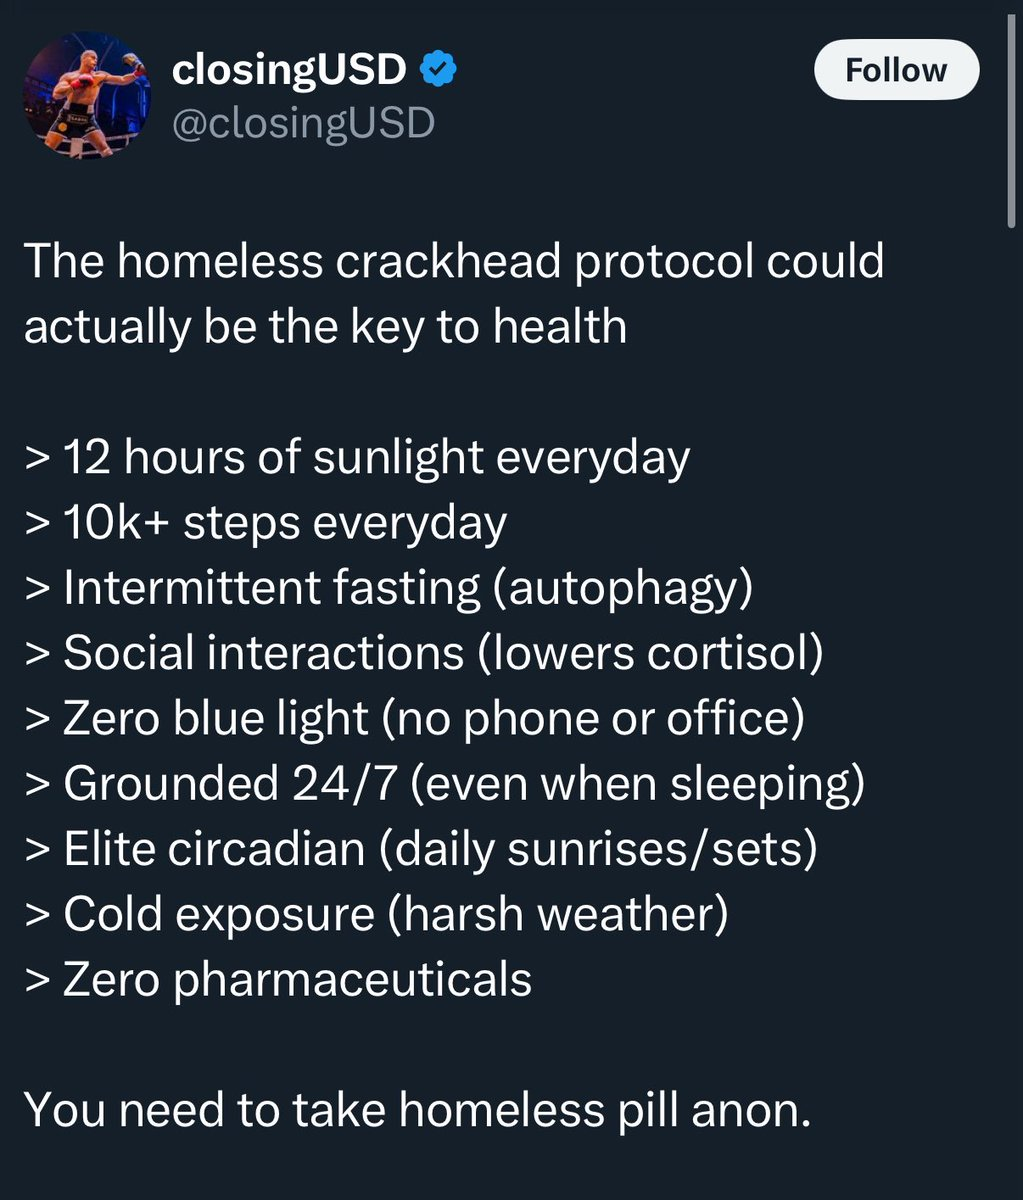Tap the 'Elite circadian' line
Screen dimensions: 1023x1200
214,848
